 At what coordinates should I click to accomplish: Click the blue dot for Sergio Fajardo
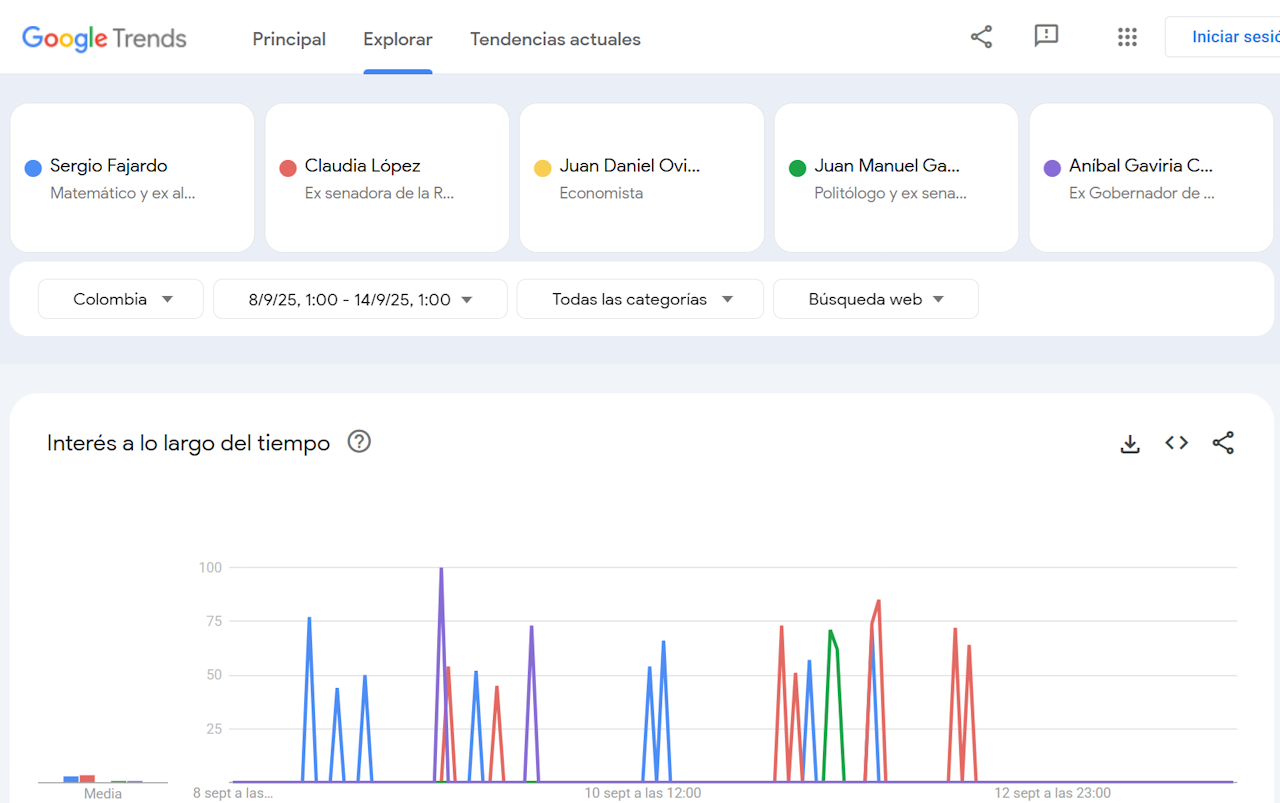pos(33,168)
